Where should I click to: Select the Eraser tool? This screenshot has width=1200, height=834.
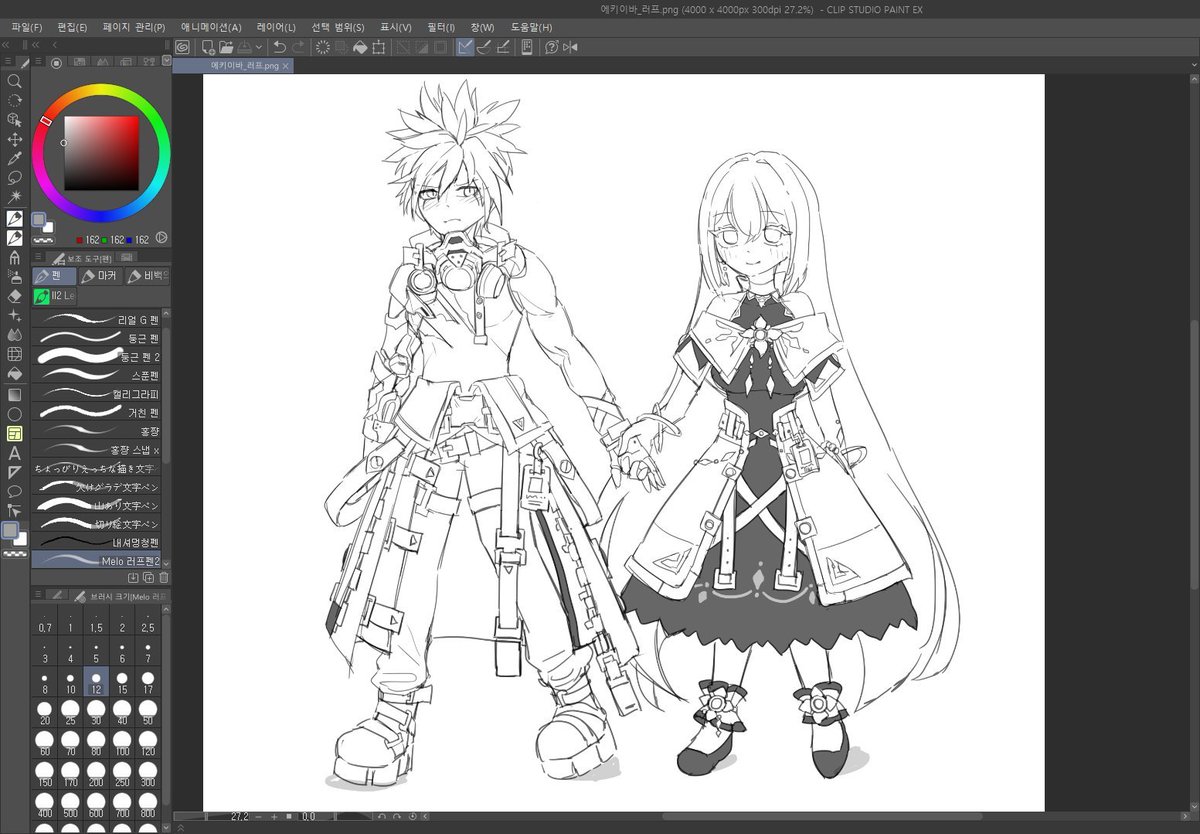click(x=15, y=296)
